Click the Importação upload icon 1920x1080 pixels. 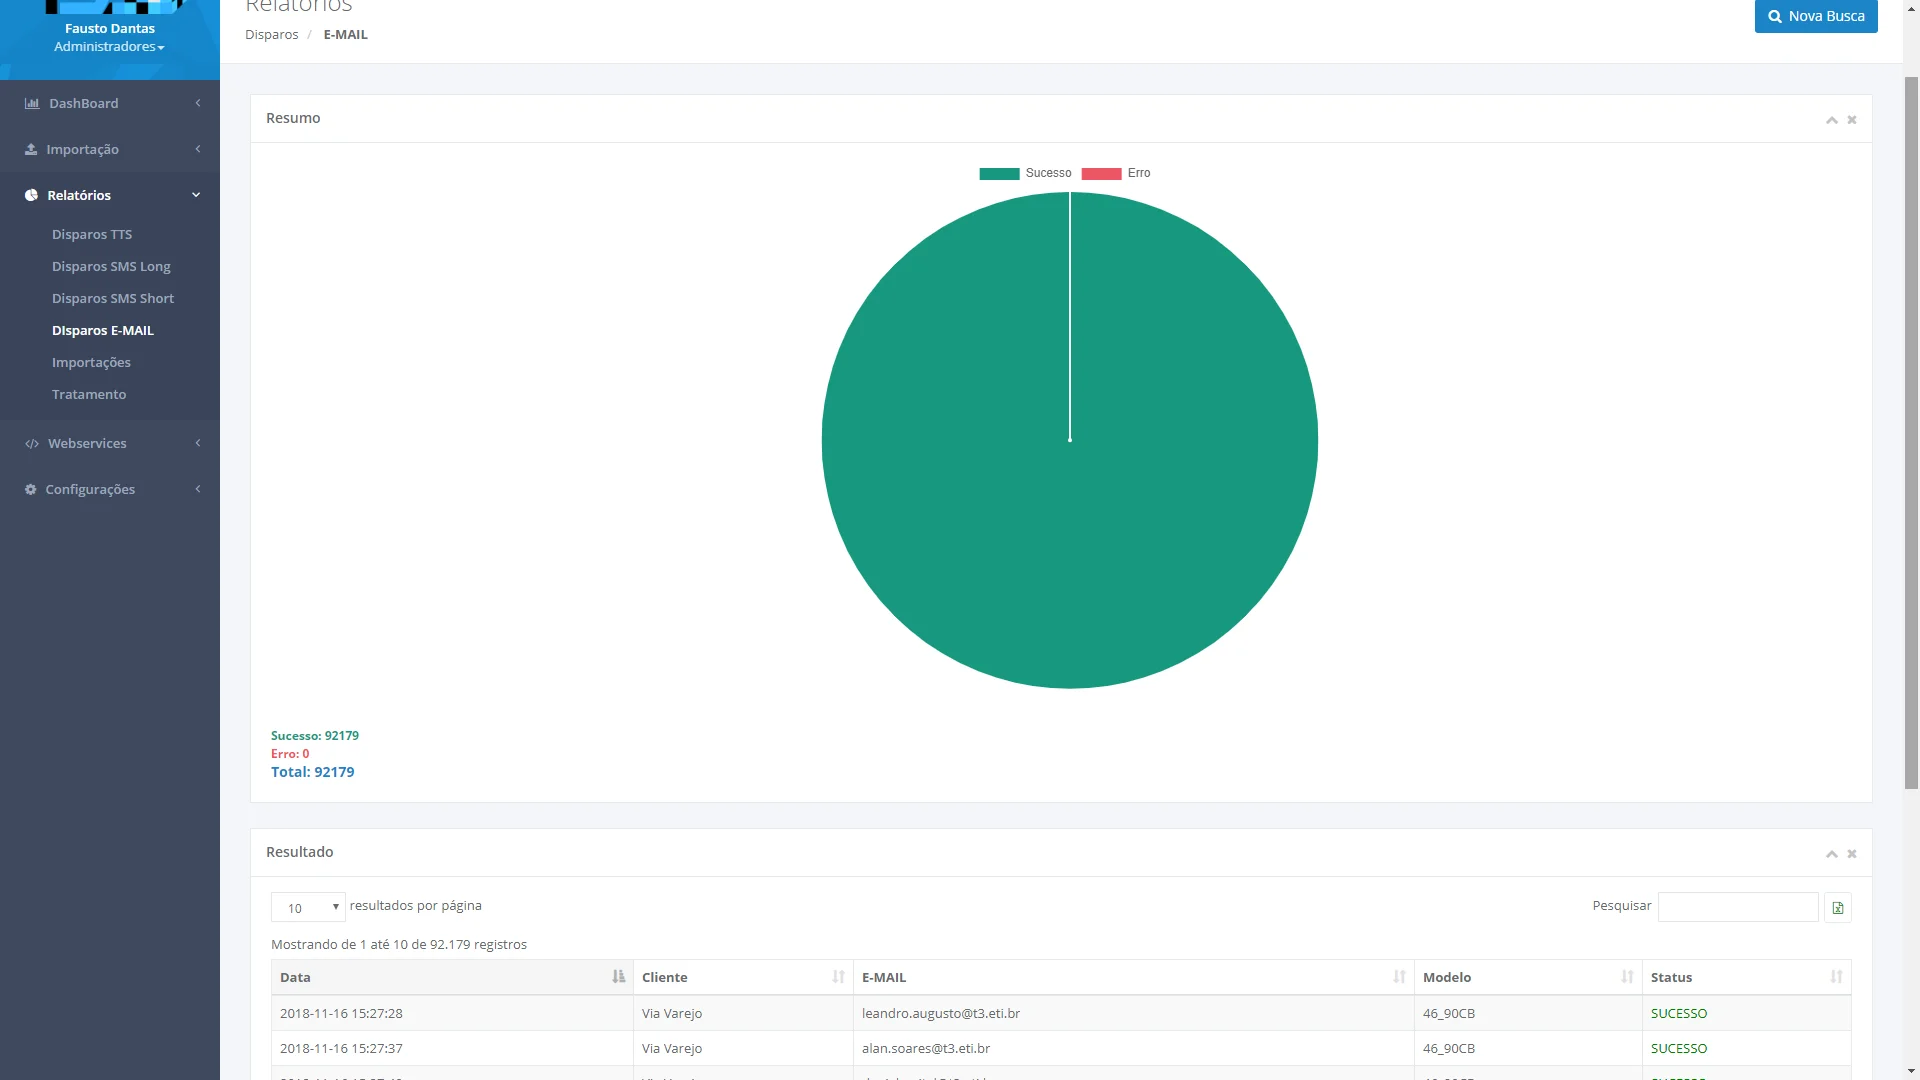coord(31,150)
